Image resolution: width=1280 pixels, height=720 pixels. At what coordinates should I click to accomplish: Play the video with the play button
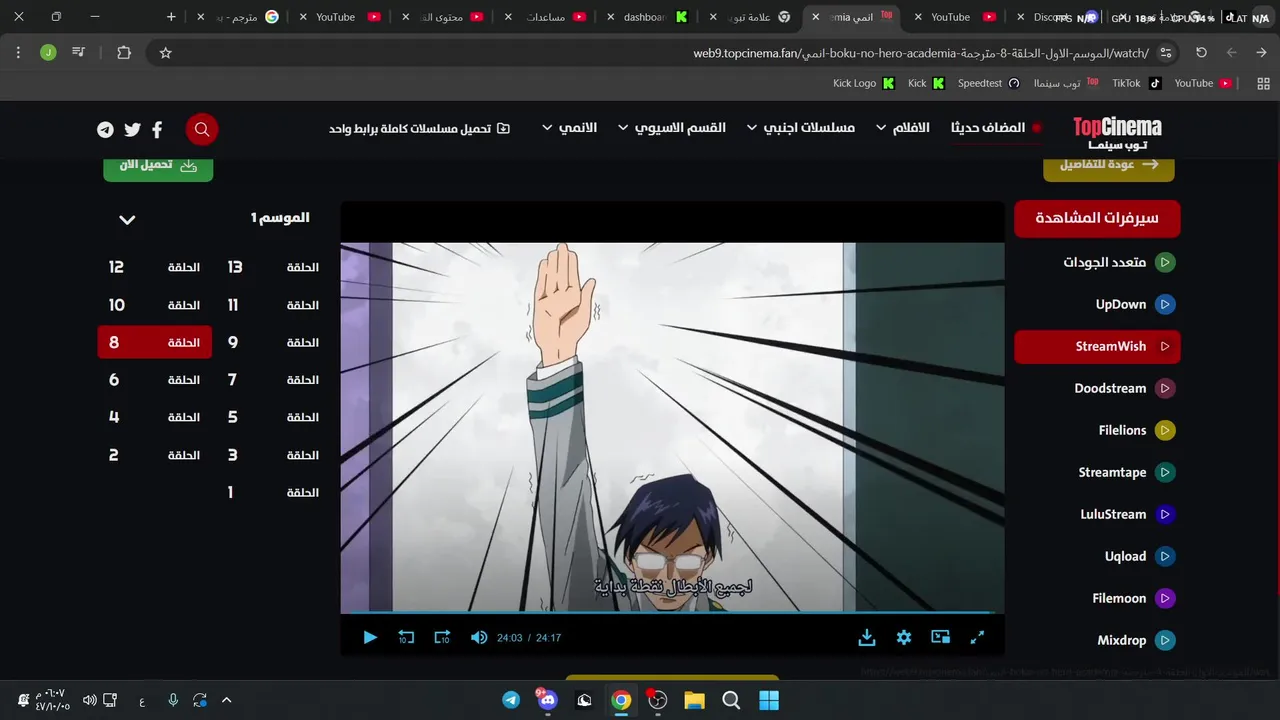[x=370, y=637]
